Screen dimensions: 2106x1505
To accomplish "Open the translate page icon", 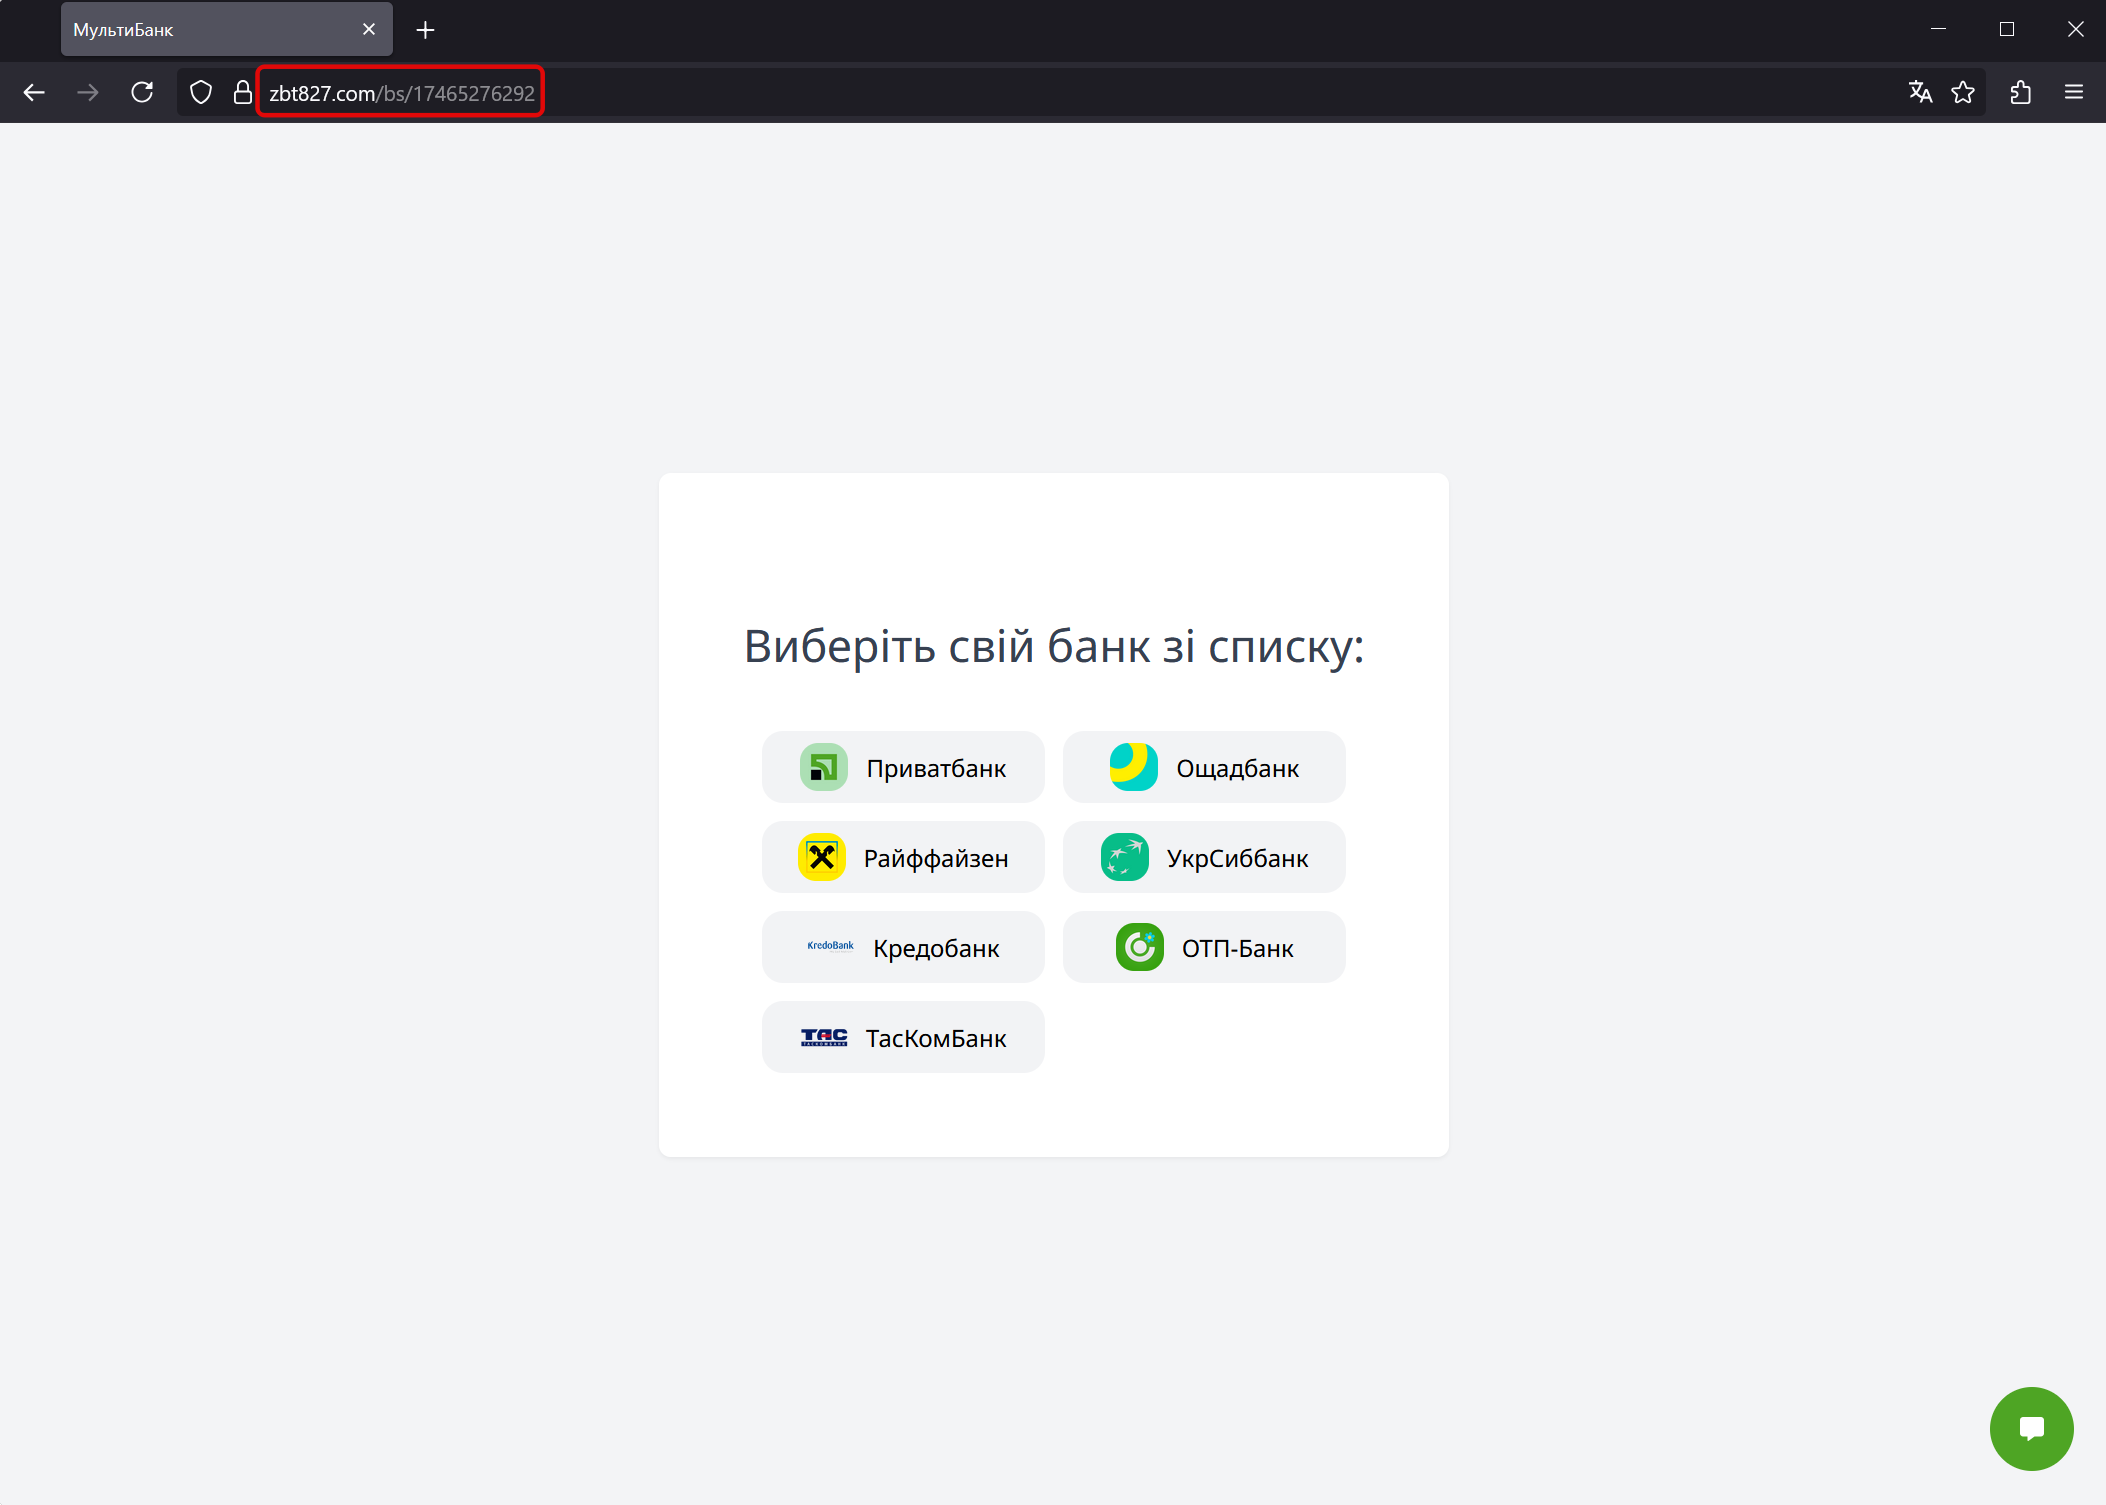I will [1920, 93].
